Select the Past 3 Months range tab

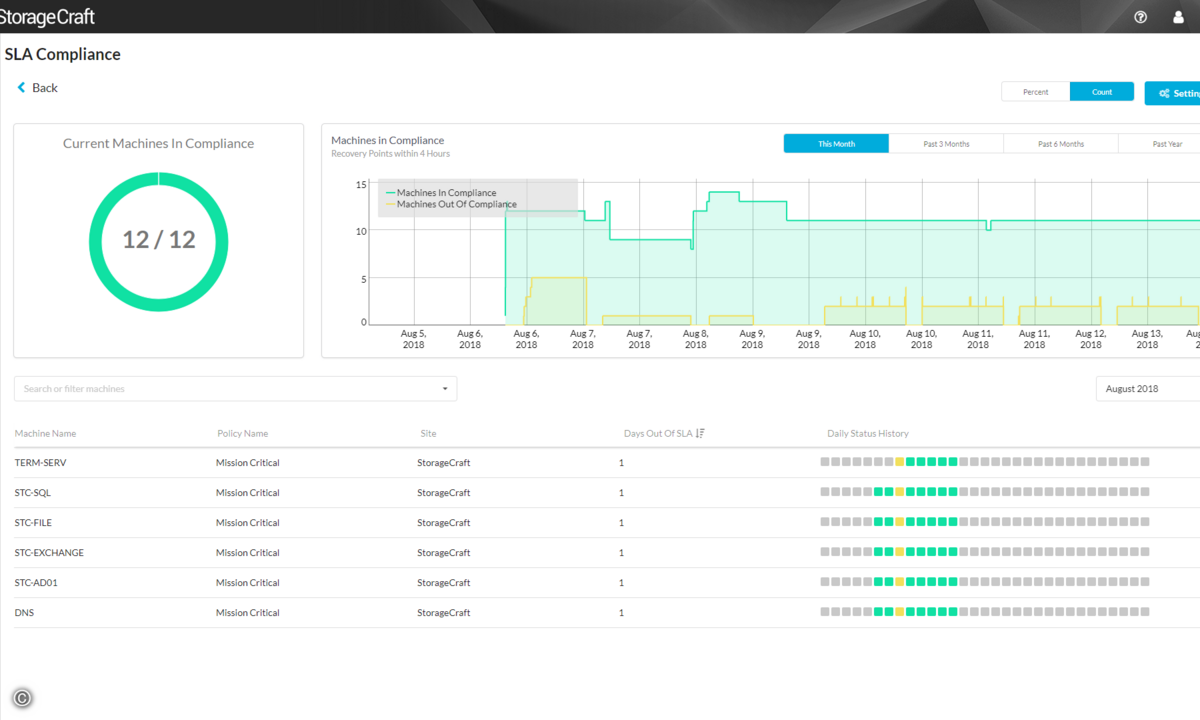946,144
